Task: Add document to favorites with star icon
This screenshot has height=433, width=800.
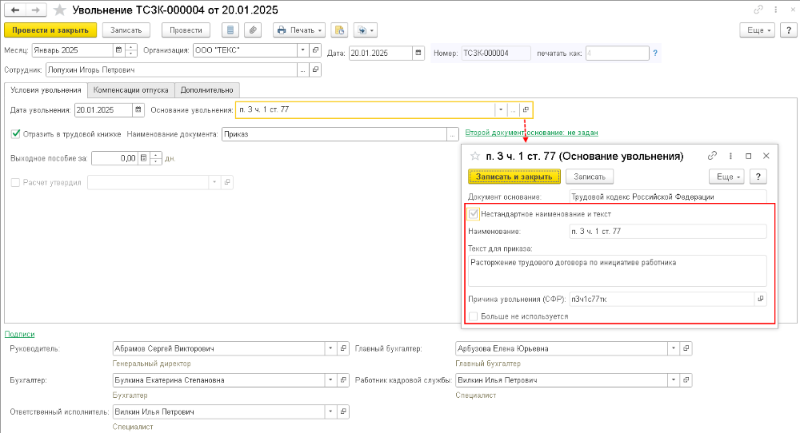Action: coord(60,10)
